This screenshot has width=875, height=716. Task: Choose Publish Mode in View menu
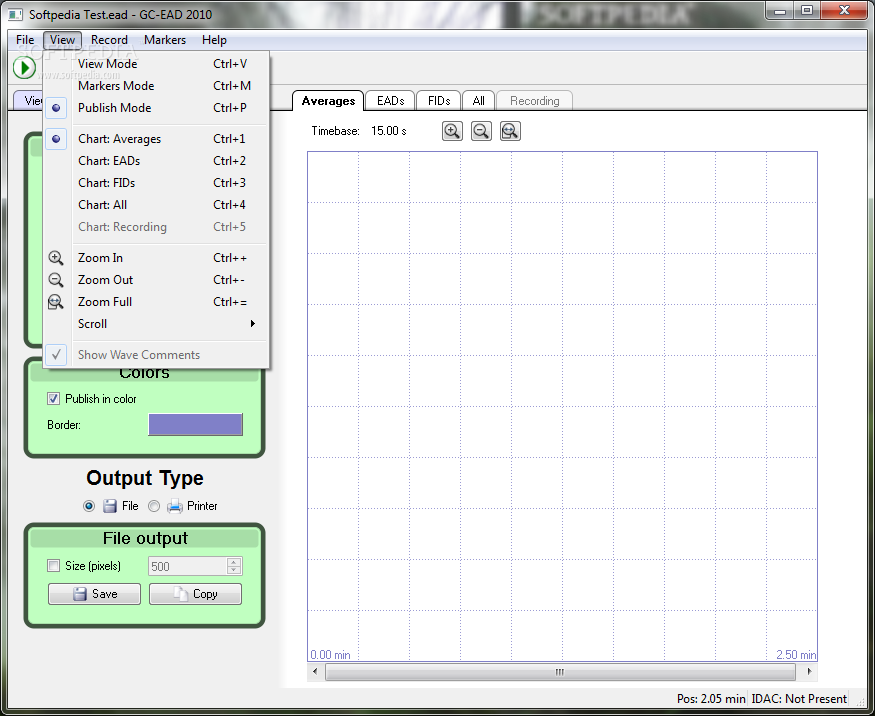(x=156, y=108)
